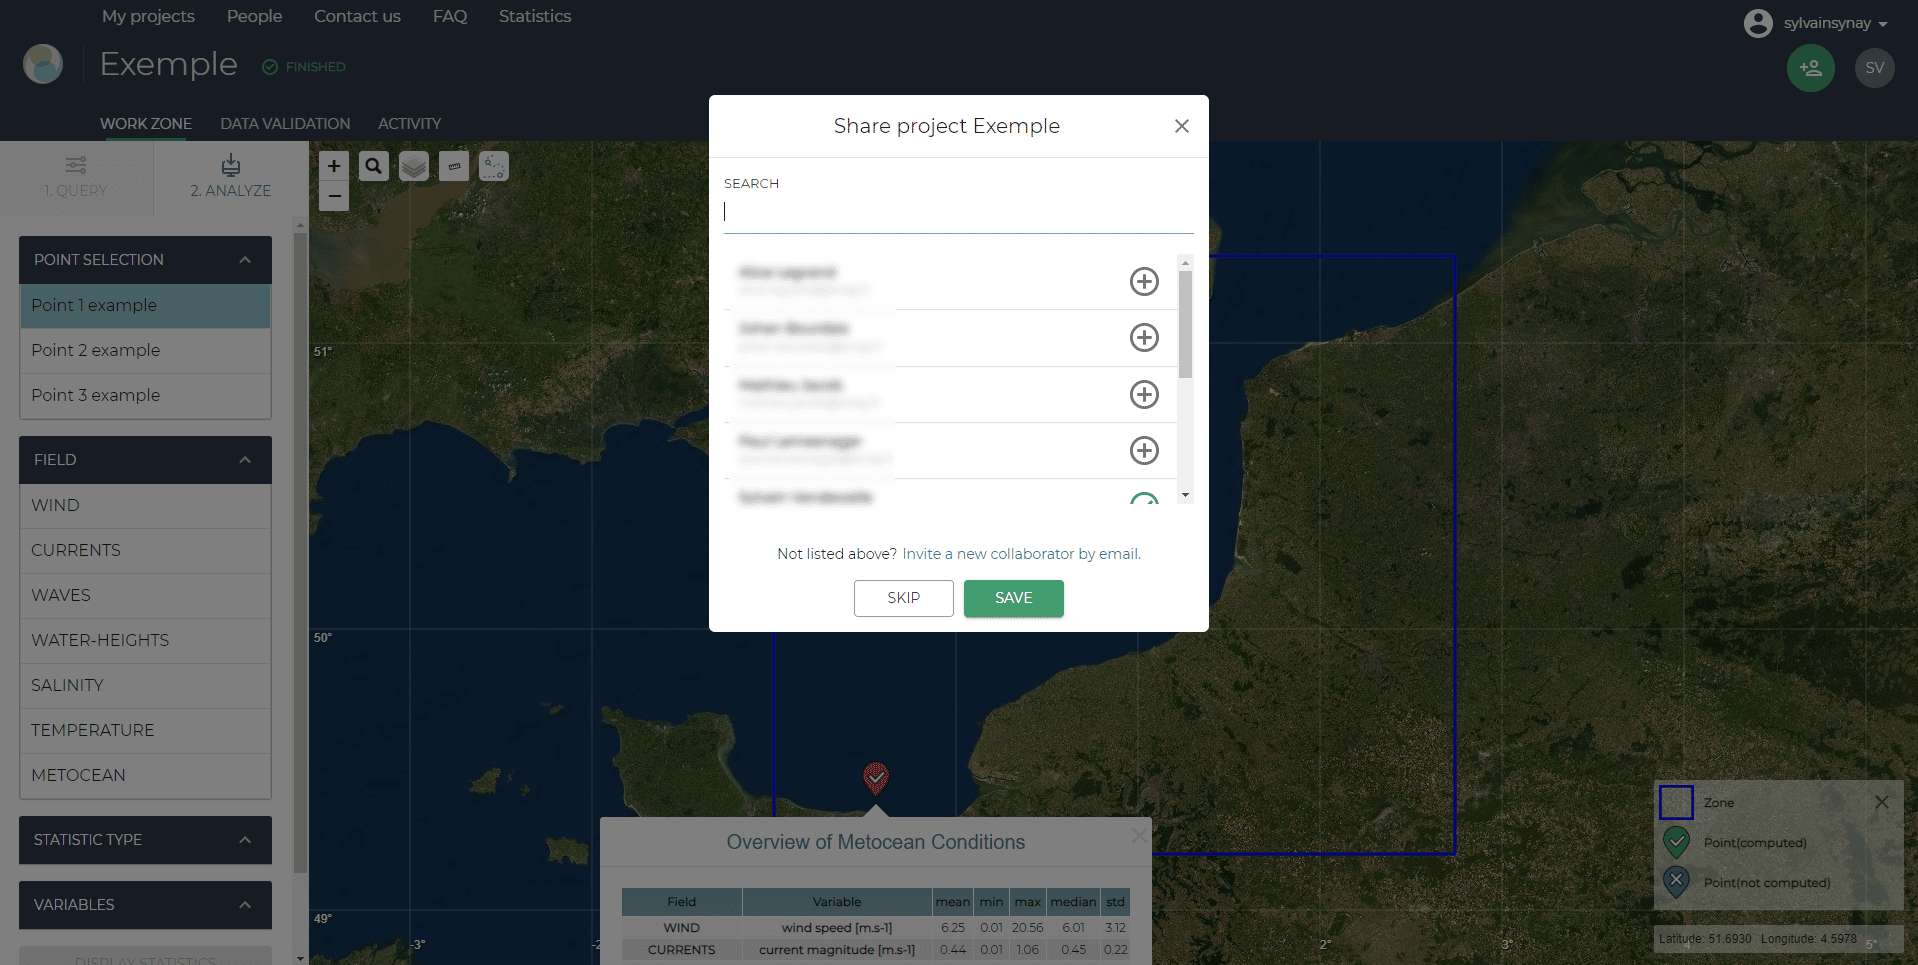Click the account profile icon
1918x965 pixels.
point(1758,23)
